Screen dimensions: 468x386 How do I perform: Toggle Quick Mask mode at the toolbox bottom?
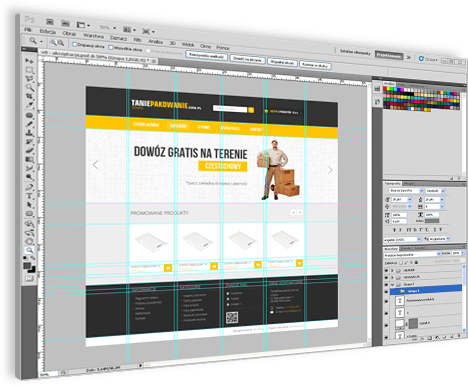(29, 279)
